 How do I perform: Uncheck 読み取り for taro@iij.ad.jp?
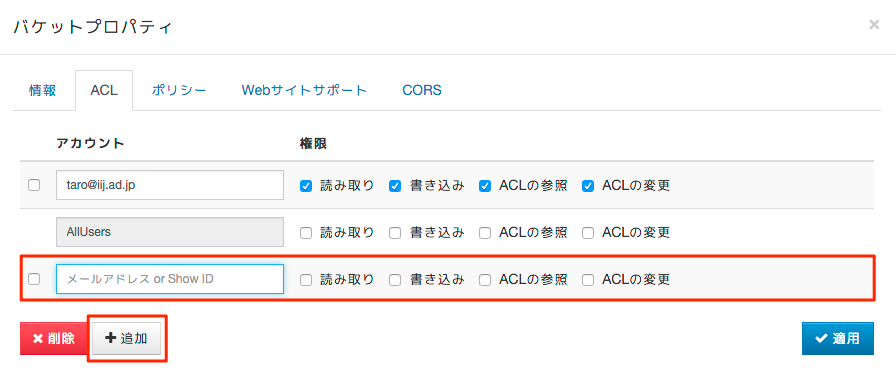306,186
